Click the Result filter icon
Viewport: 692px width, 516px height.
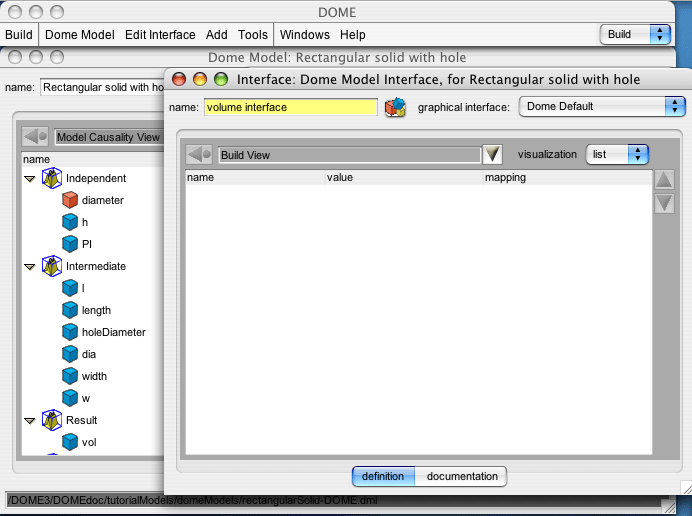[x=52, y=420]
